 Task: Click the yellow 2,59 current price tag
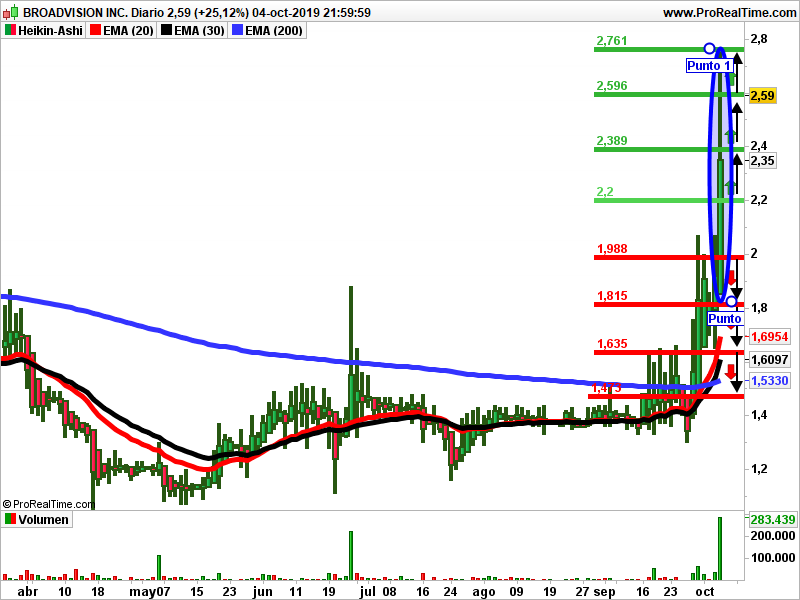[x=762, y=96]
